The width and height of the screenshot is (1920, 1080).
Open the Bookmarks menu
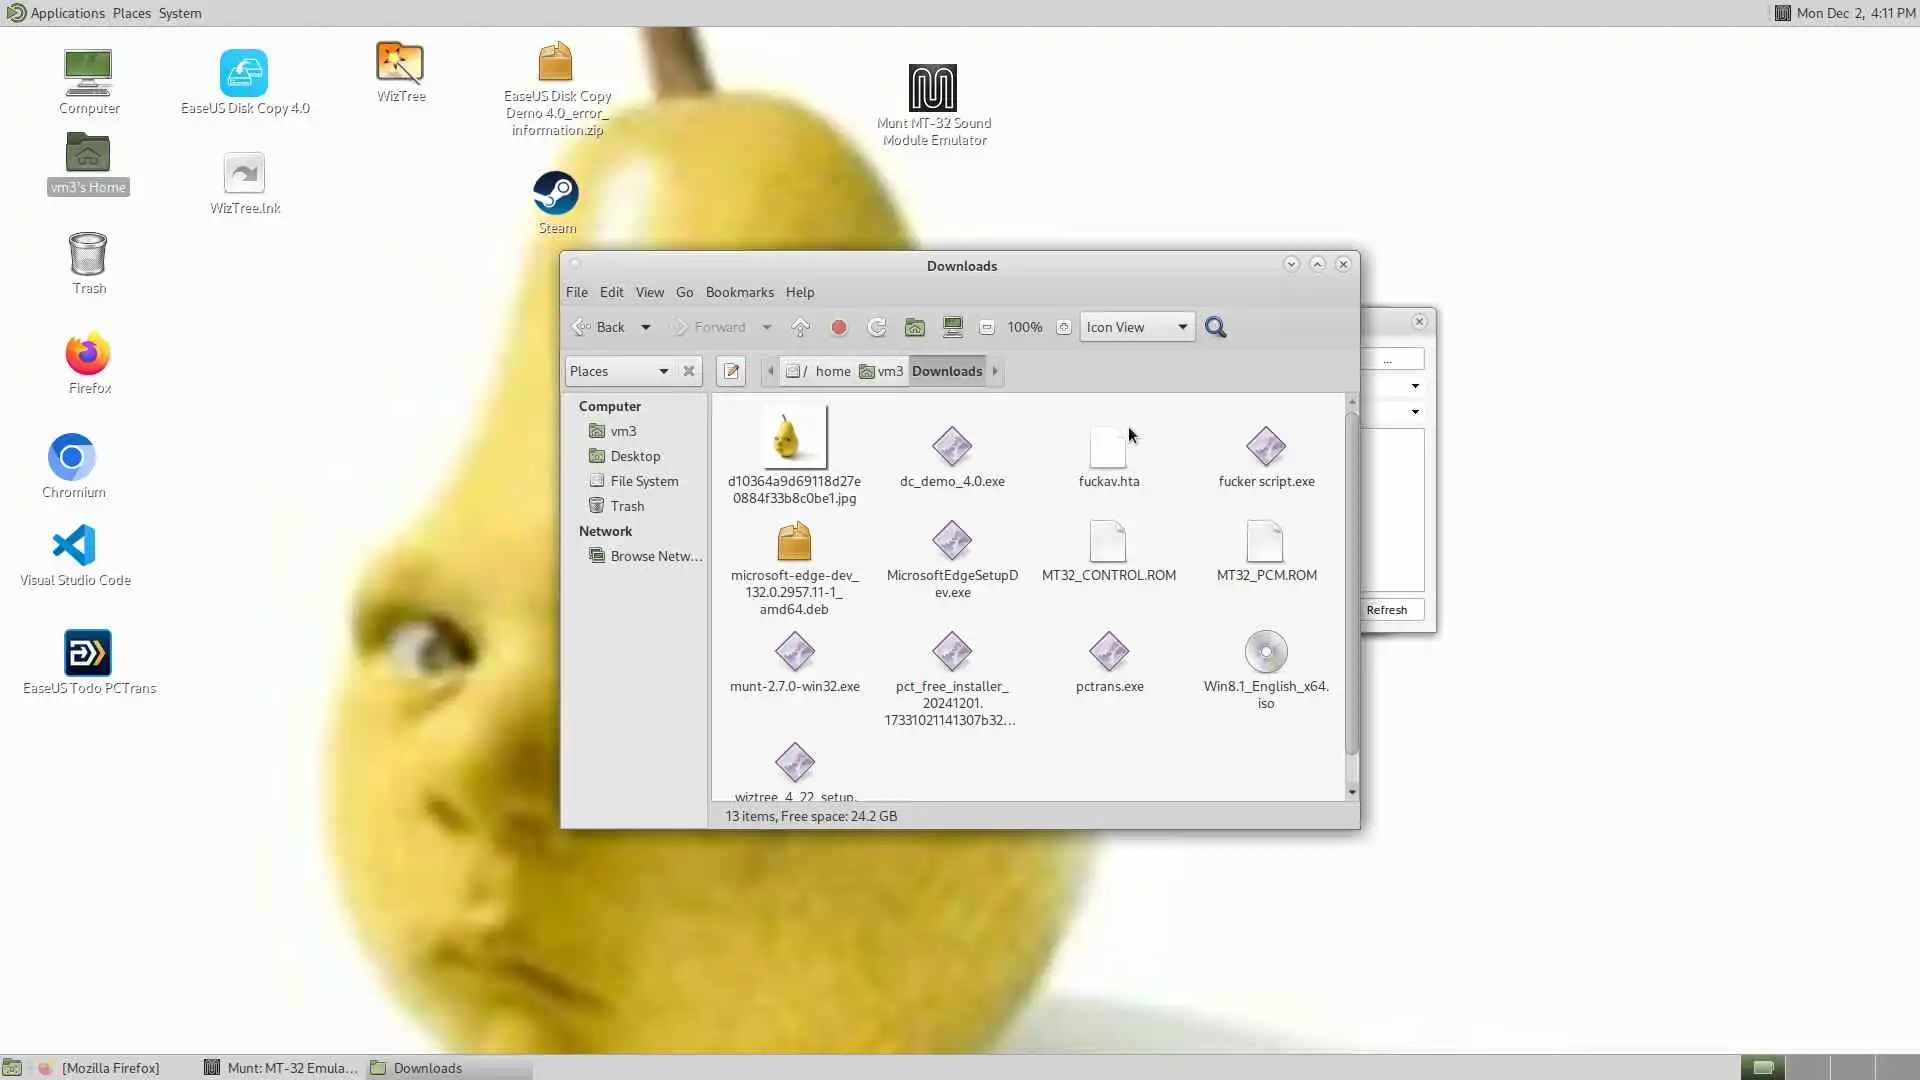click(x=739, y=292)
